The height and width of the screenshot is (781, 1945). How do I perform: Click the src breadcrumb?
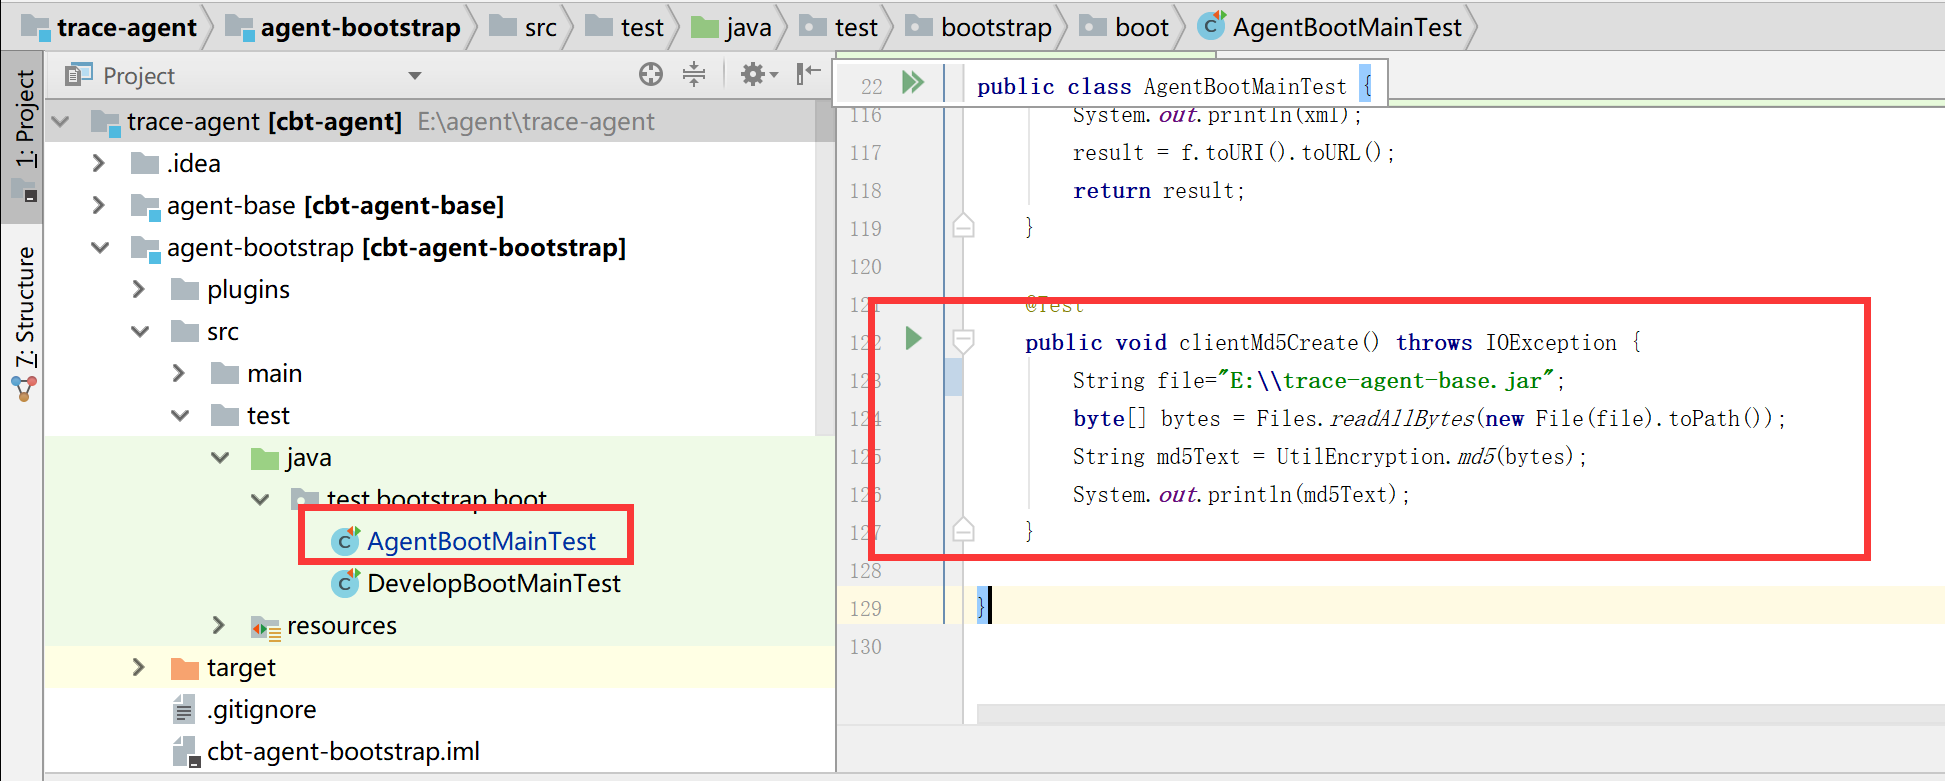[524, 27]
